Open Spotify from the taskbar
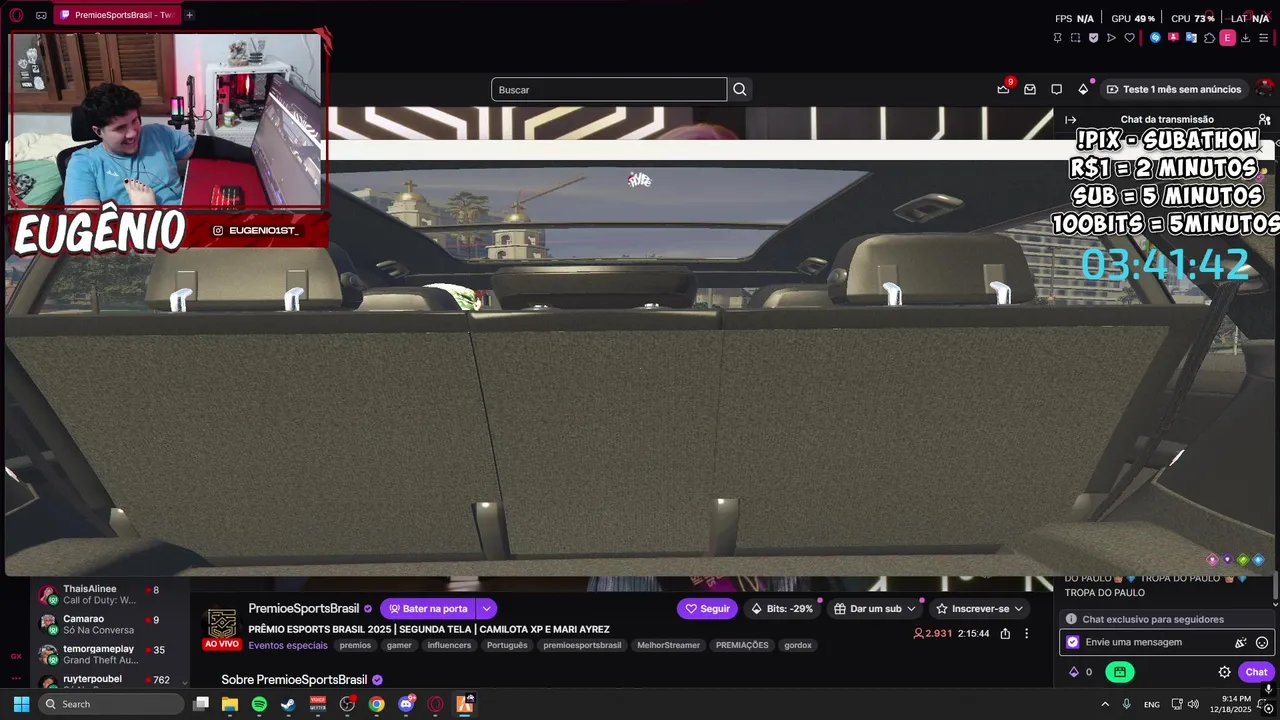This screenshot has width=1280, height=720. click(x=259, y=704)
